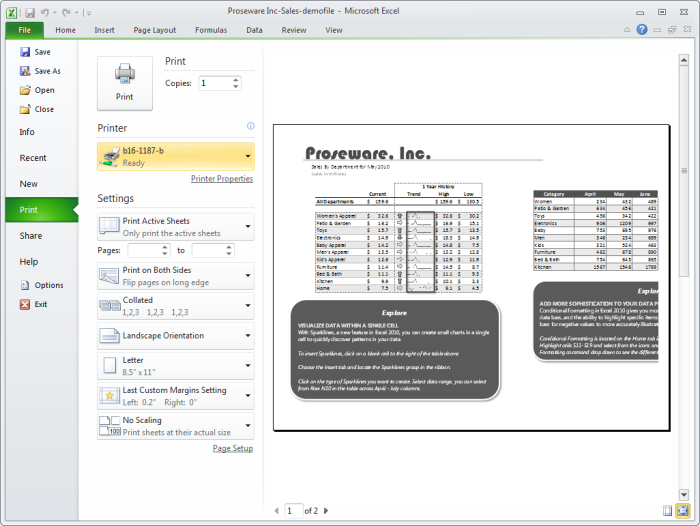The width and height of the screenshot is (700, 526).
Task: Switch to the Insert tab
Action: point(104,30)
